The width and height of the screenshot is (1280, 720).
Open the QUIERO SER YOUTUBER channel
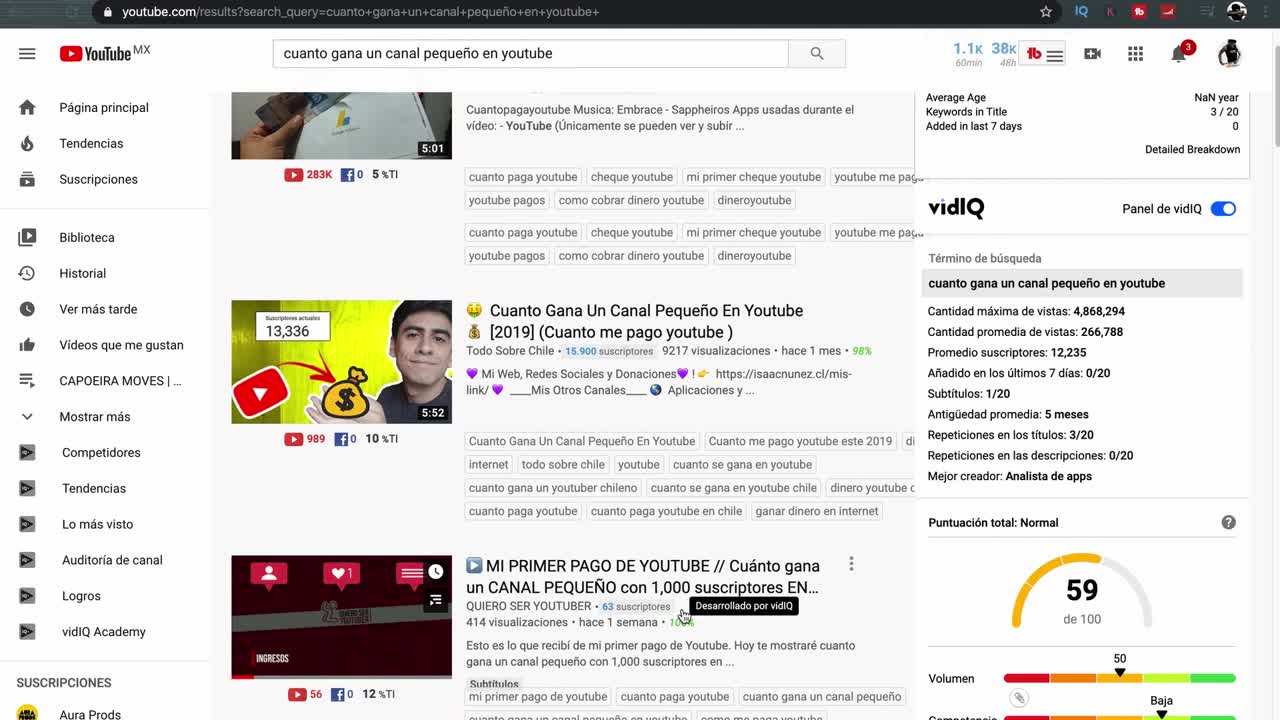pyautogui.click(x=528, y=606)
